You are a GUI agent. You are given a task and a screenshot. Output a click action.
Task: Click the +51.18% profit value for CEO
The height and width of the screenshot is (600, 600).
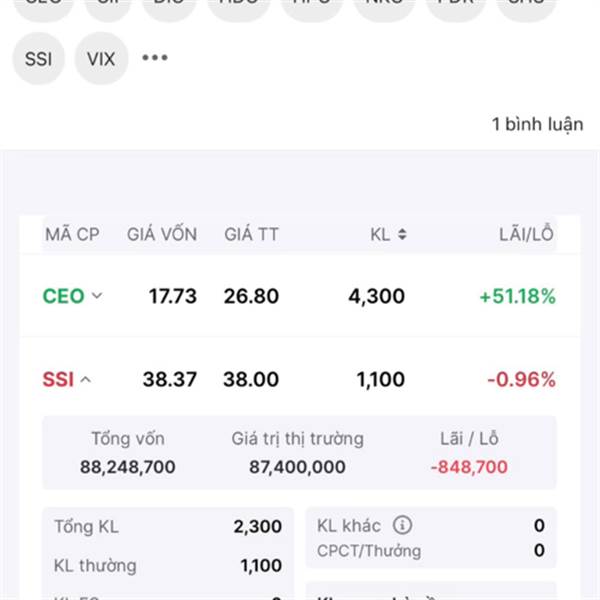pos(517,296)
